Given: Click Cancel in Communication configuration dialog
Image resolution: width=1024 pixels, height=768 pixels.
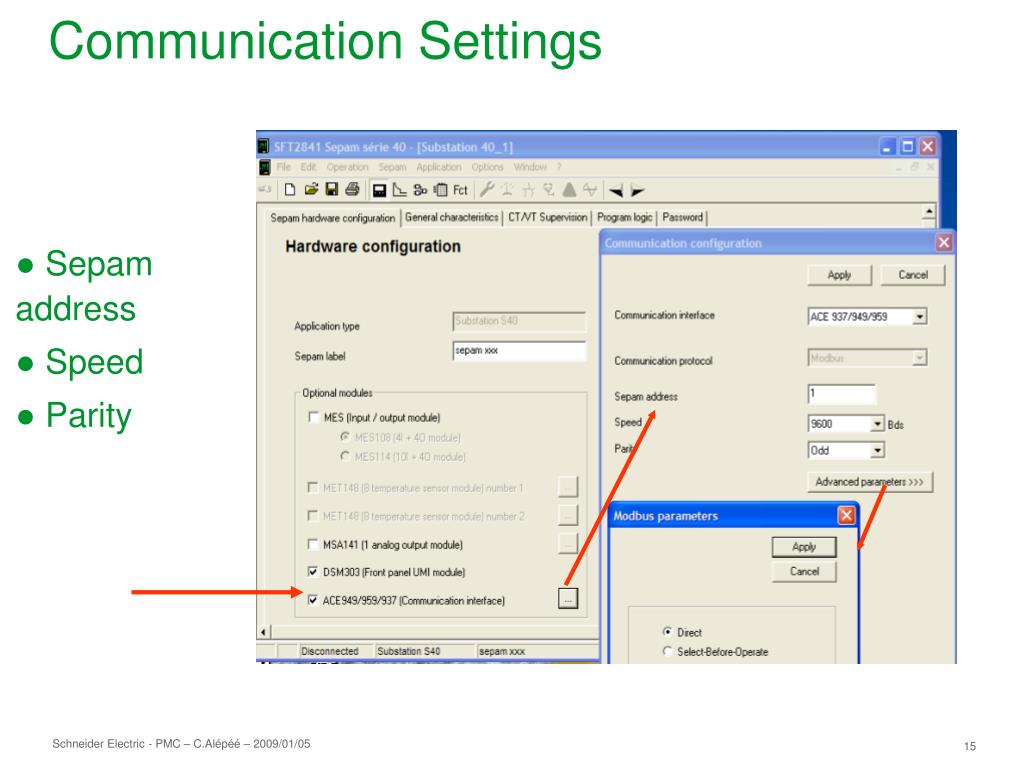Looking at the screenshot, I should 912,275.
